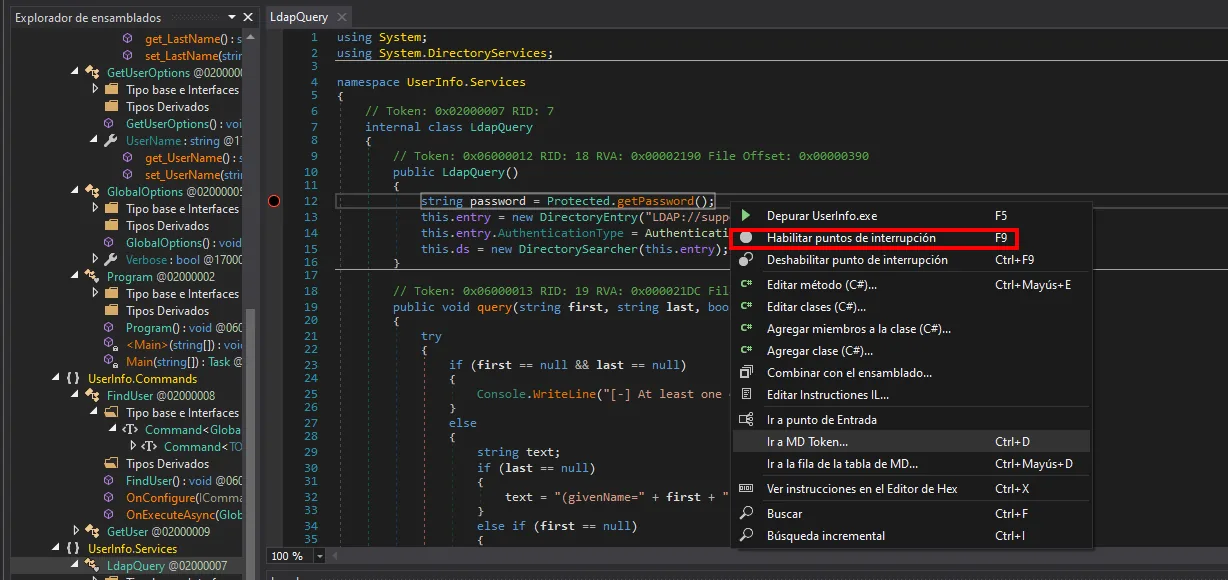The width and height of the screenshot is (1228, 580).
Task: Click the magnifier icon beside Buscar
Action: pyautogui.click(x=745, y=513)
